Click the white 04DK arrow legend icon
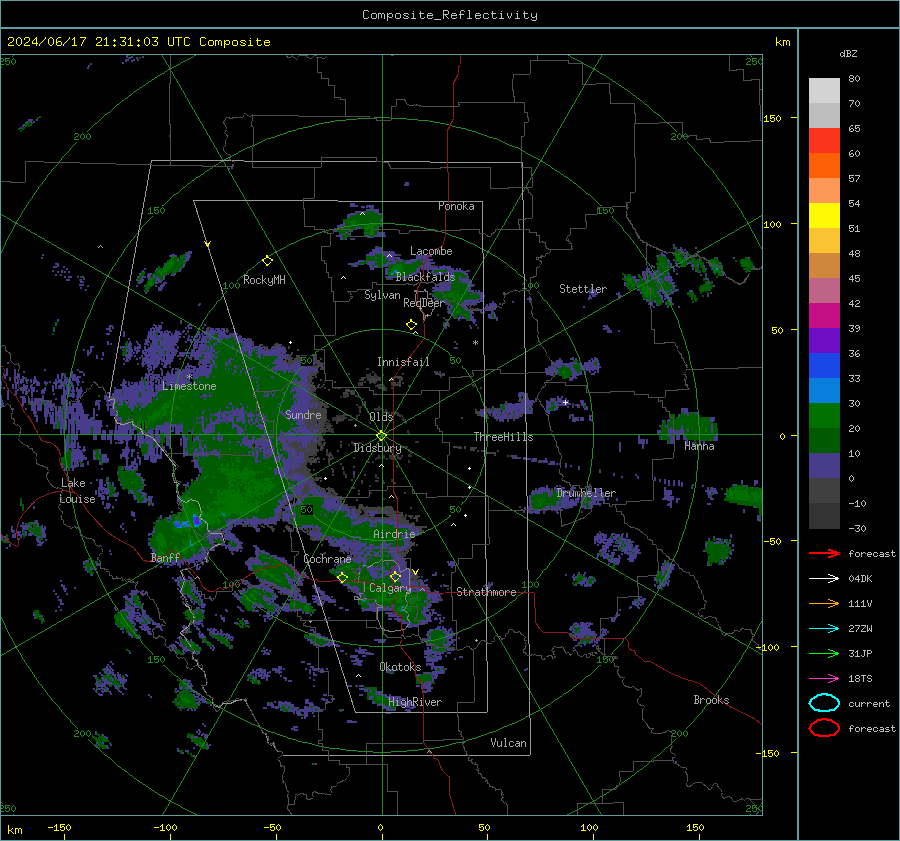This screenshot has height=841, width=900. click(824, 578)
